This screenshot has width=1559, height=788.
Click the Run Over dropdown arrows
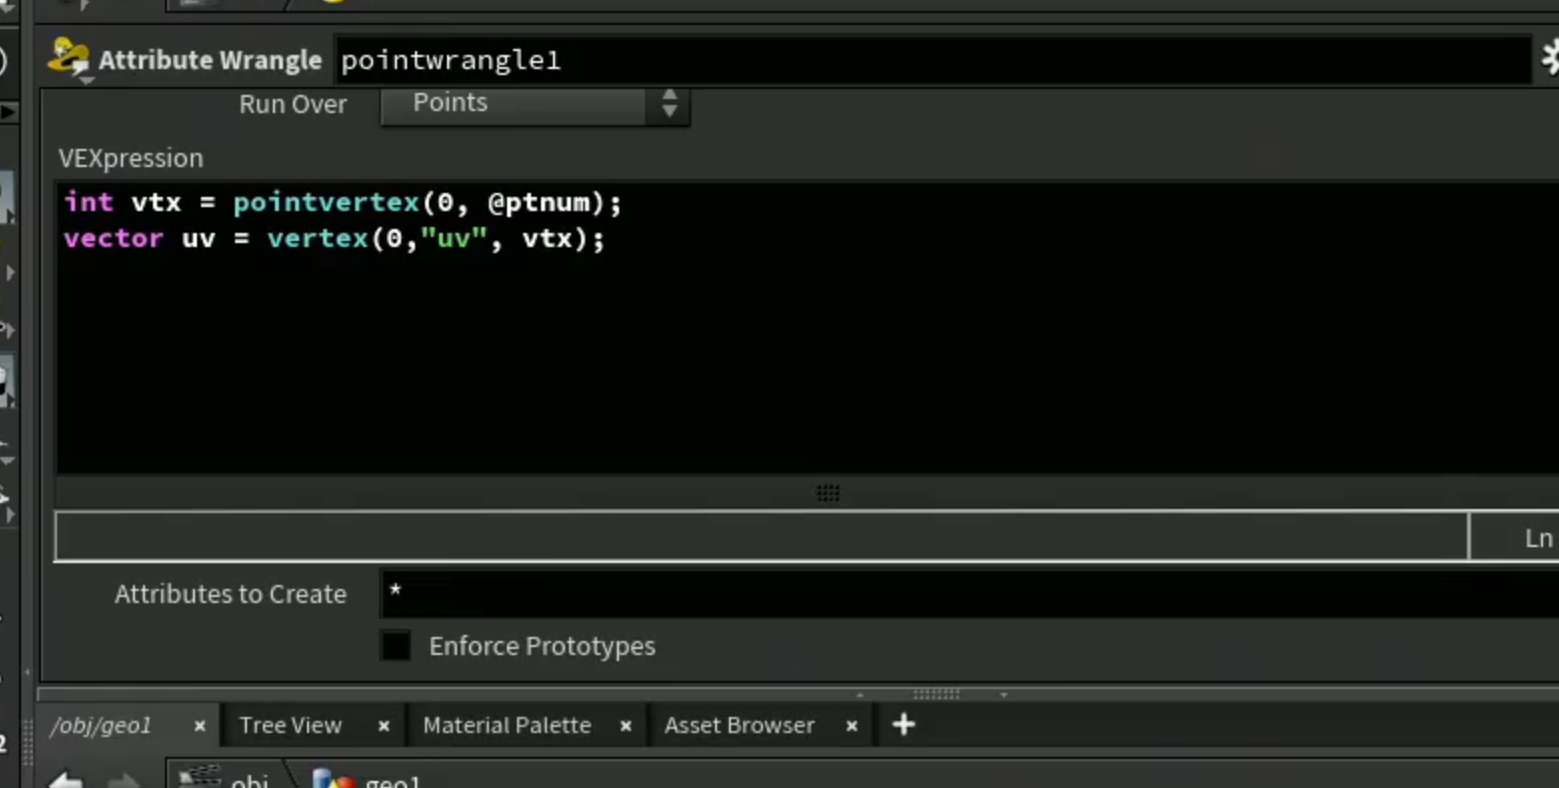coord(669,103)
